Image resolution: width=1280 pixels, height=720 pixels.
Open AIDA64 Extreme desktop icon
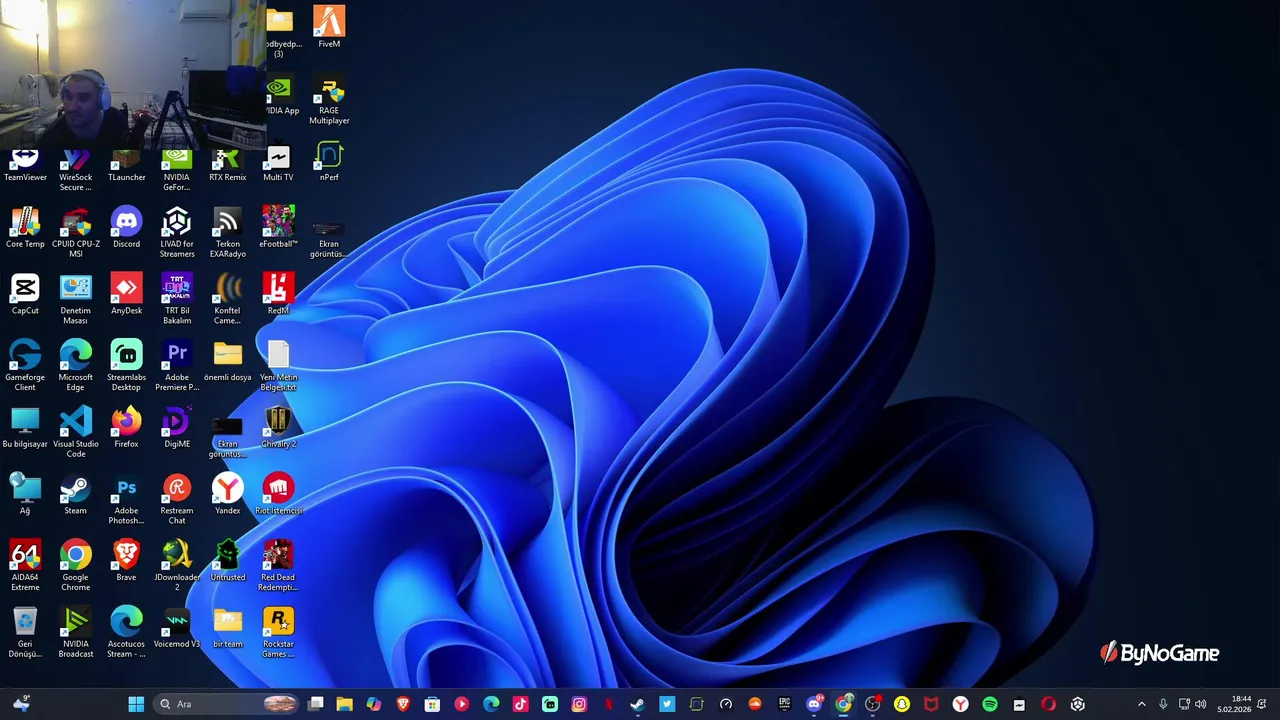tap(25, 566)
